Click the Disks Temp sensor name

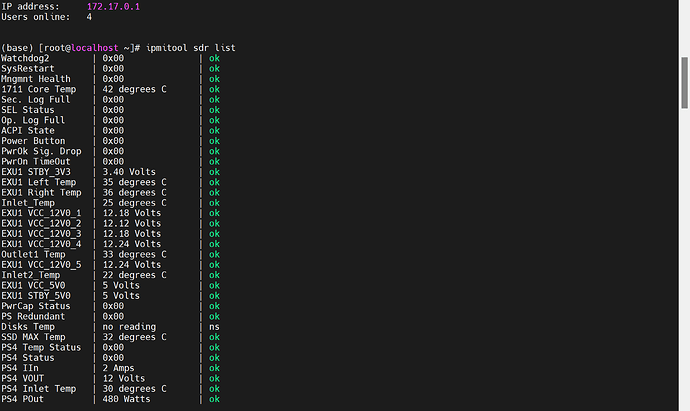(x=31, y=325)
